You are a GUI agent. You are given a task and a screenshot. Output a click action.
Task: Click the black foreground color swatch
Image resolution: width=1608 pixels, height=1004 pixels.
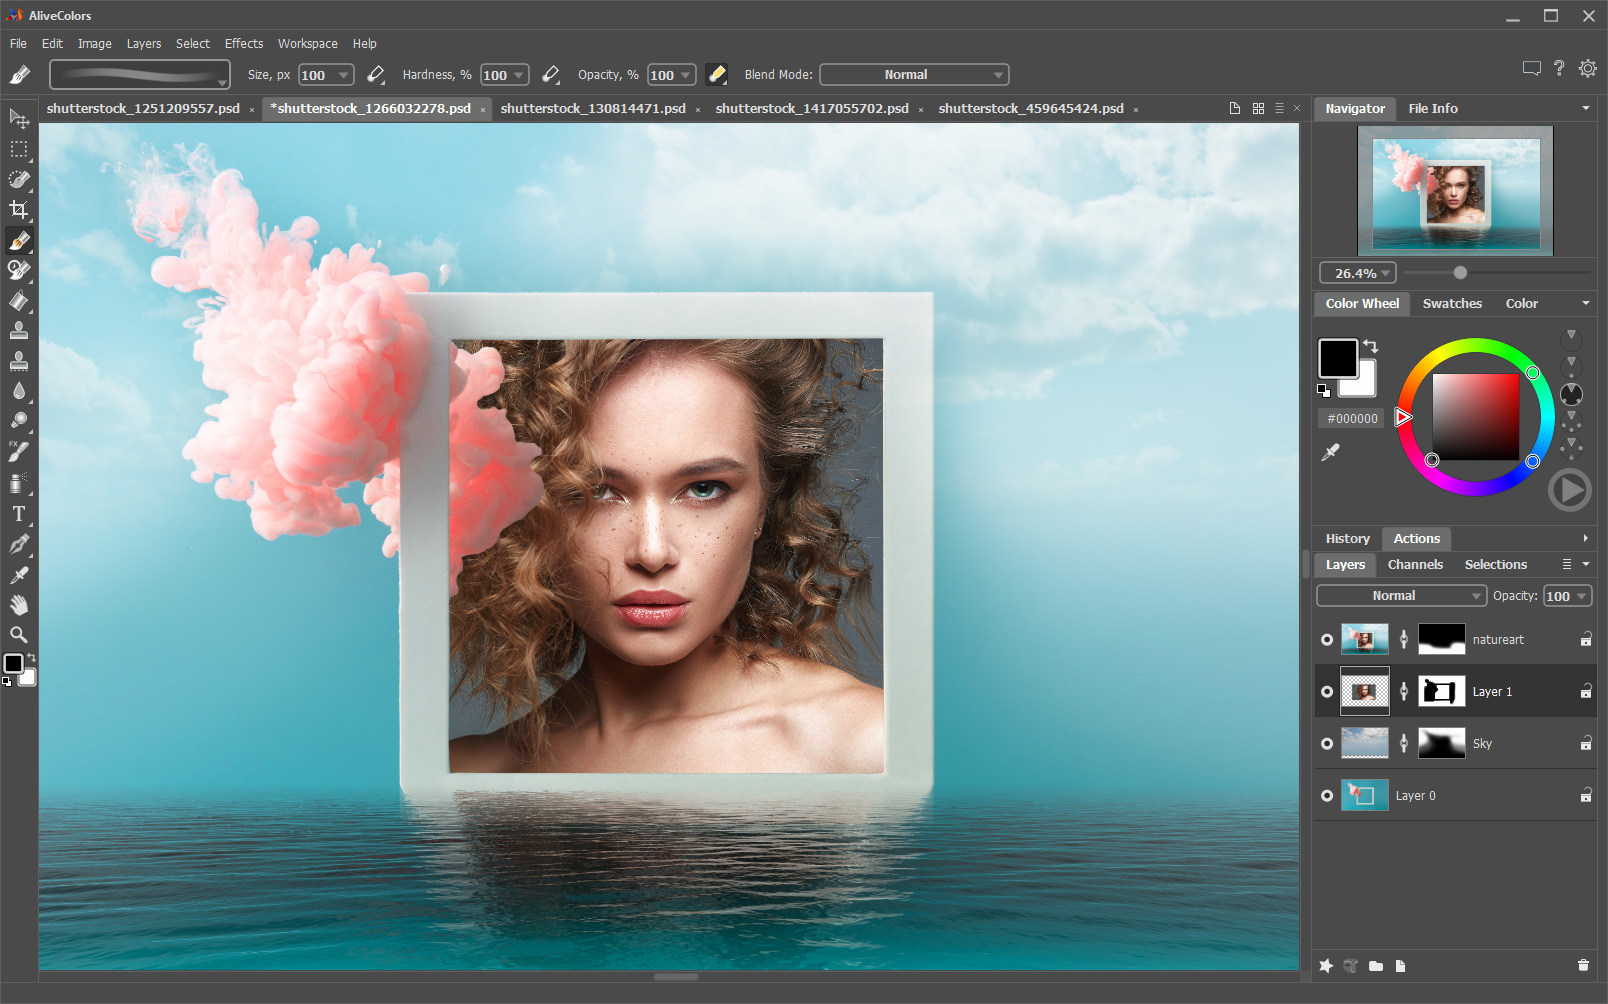tap(1337, 358)
